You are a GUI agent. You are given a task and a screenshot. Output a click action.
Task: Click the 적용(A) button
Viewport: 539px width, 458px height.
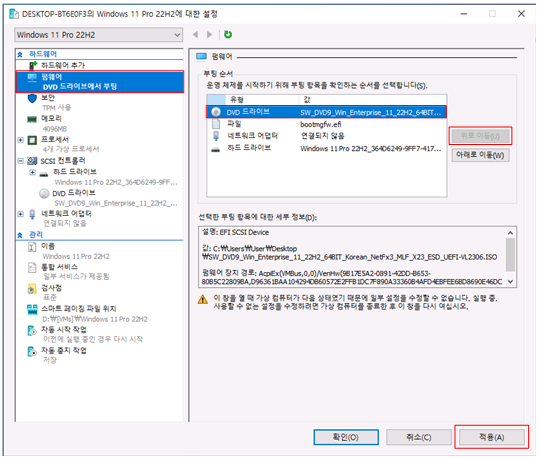point(492,437)
